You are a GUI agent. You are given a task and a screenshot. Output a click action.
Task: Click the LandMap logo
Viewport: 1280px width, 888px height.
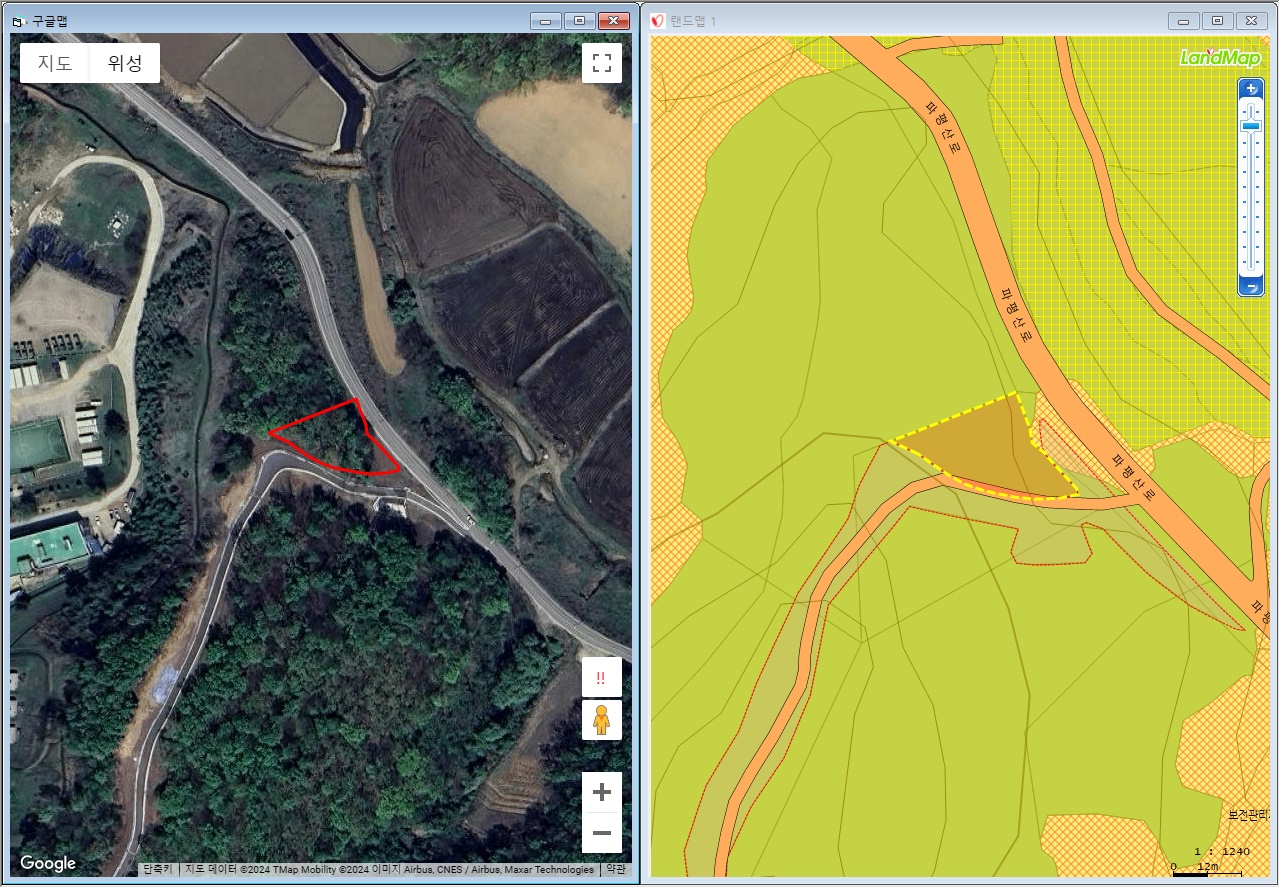(1220, 57)
